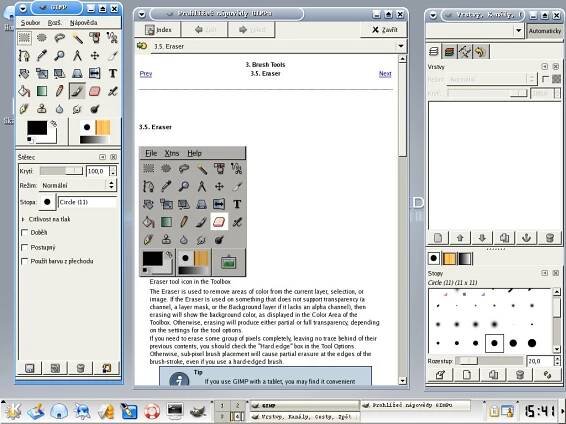Select the Rectangle Select tool in GIMP toolbox
Screen dimensions: 566x424
24,38
